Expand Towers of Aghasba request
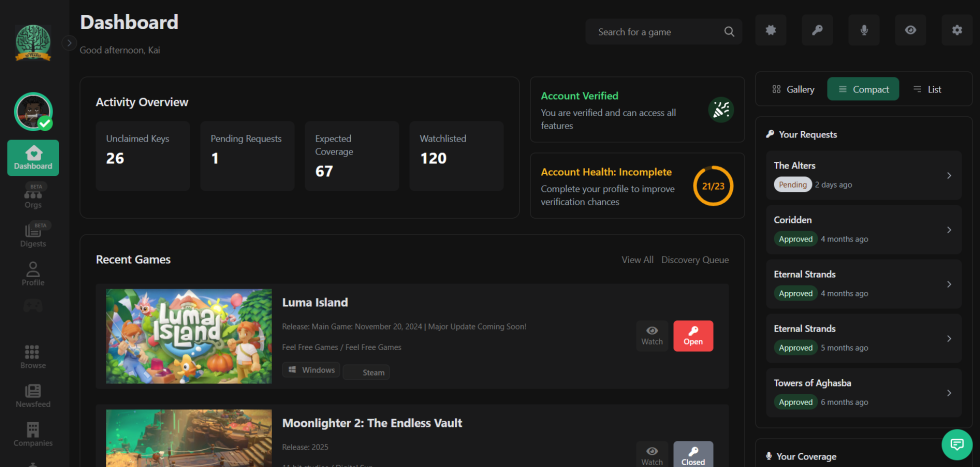Image resolution: width=980 pixels, height=467 pixels. [948, 392]
